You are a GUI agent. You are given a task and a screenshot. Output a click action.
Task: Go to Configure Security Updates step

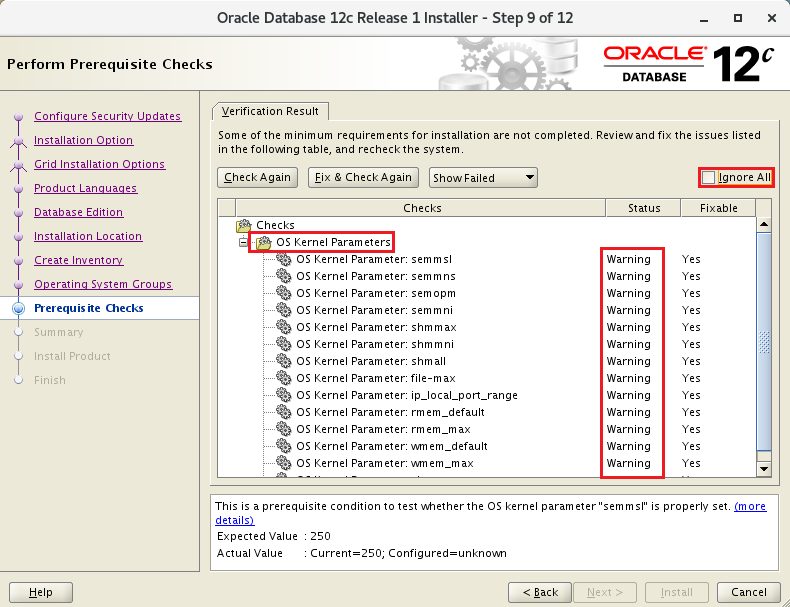107,116
